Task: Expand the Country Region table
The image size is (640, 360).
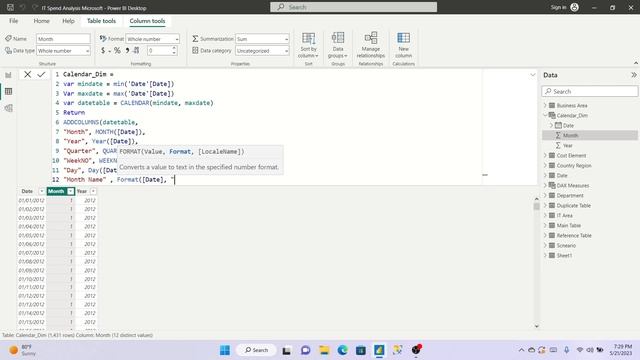Action: click(x=545, y=165)
